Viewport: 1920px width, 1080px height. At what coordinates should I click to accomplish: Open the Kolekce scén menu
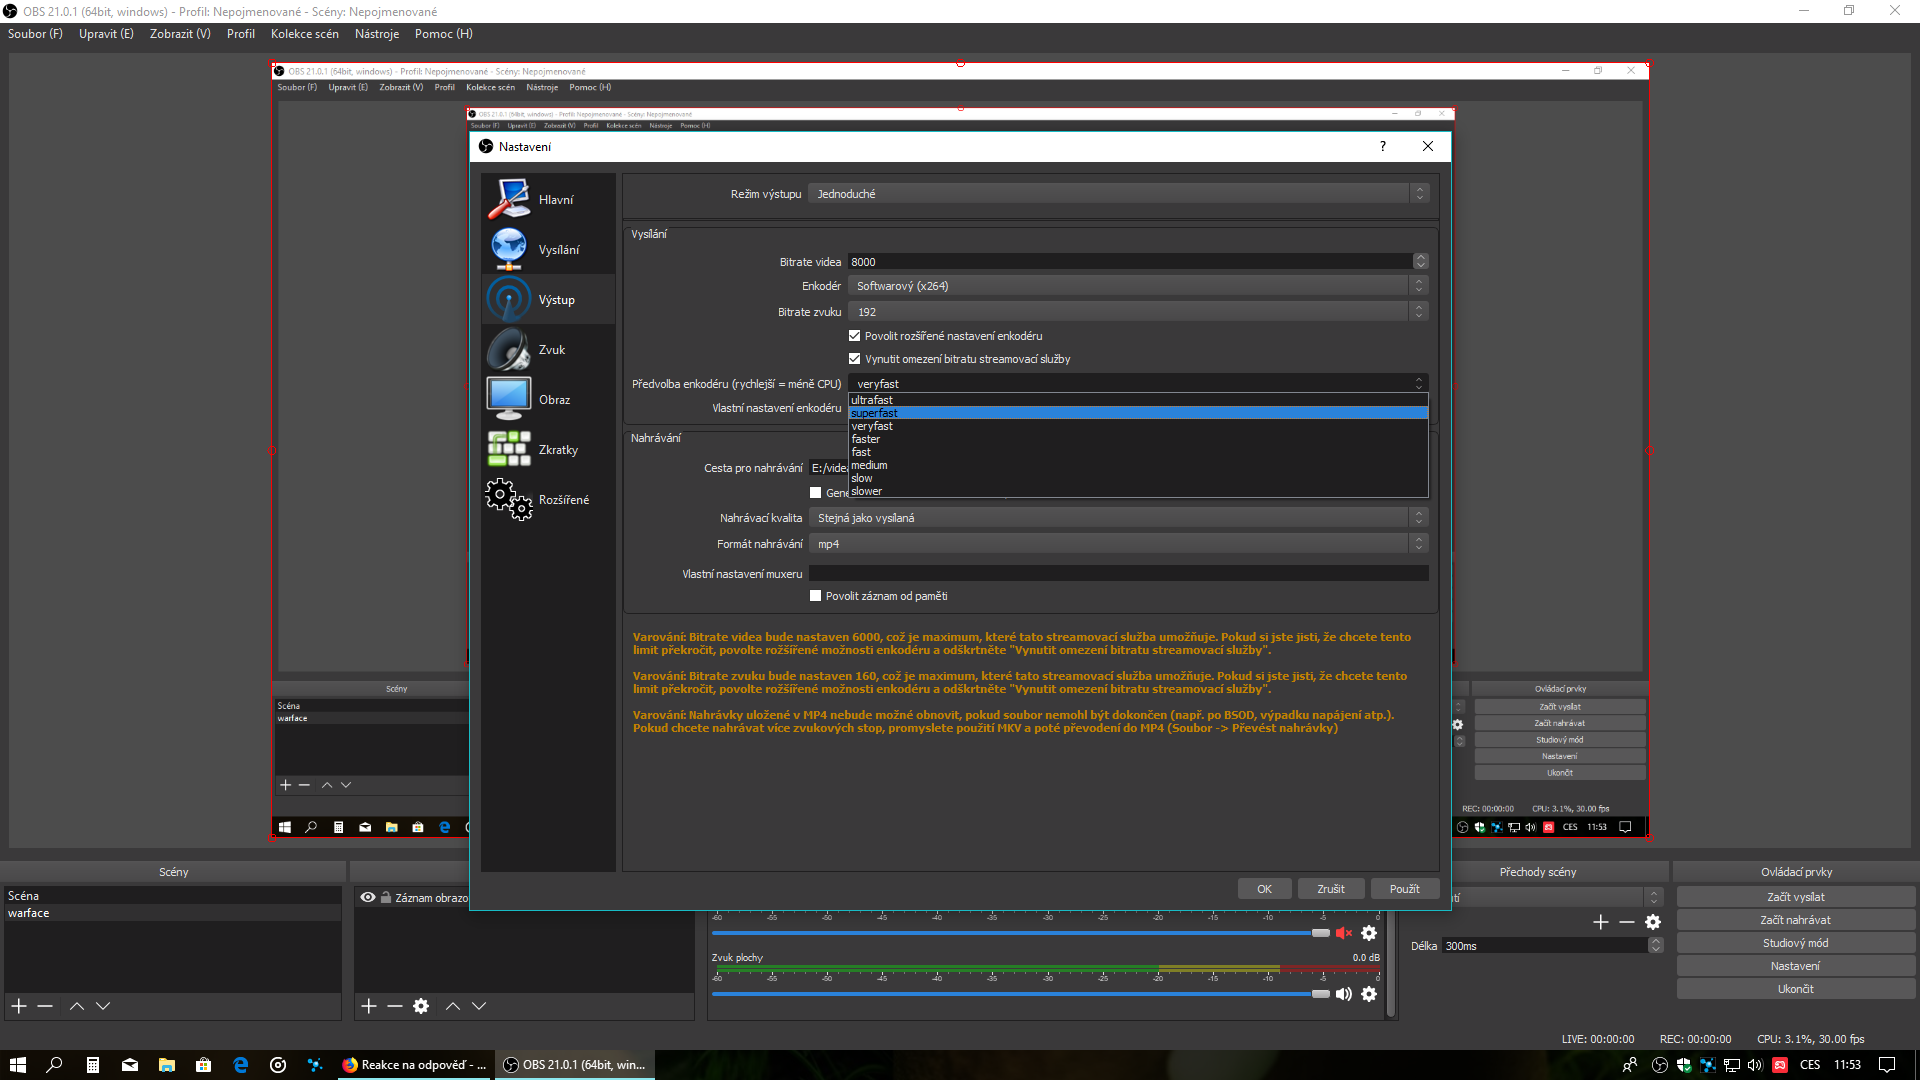pyautogui.click(x=304, y=34)
